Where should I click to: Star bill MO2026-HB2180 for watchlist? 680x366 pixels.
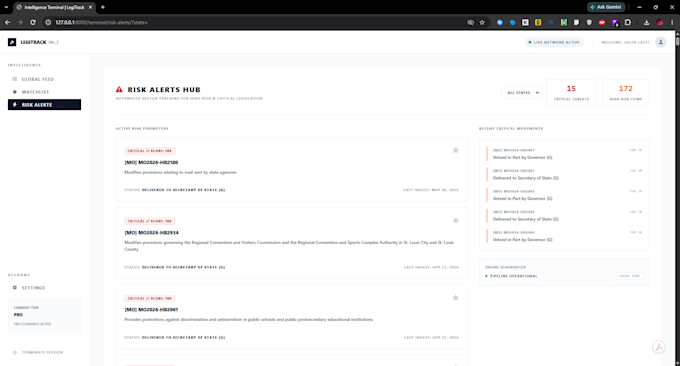point(455,150)
